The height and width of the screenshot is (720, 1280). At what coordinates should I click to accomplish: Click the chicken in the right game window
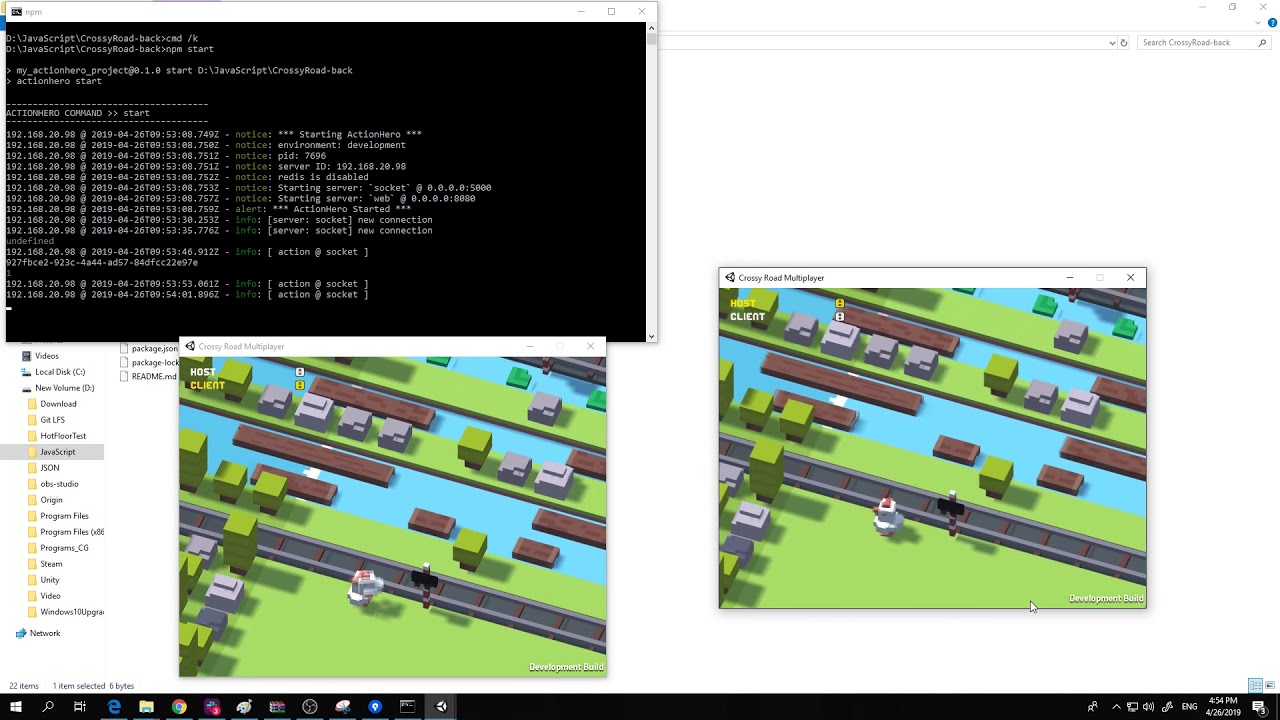(x=886, y=516)
